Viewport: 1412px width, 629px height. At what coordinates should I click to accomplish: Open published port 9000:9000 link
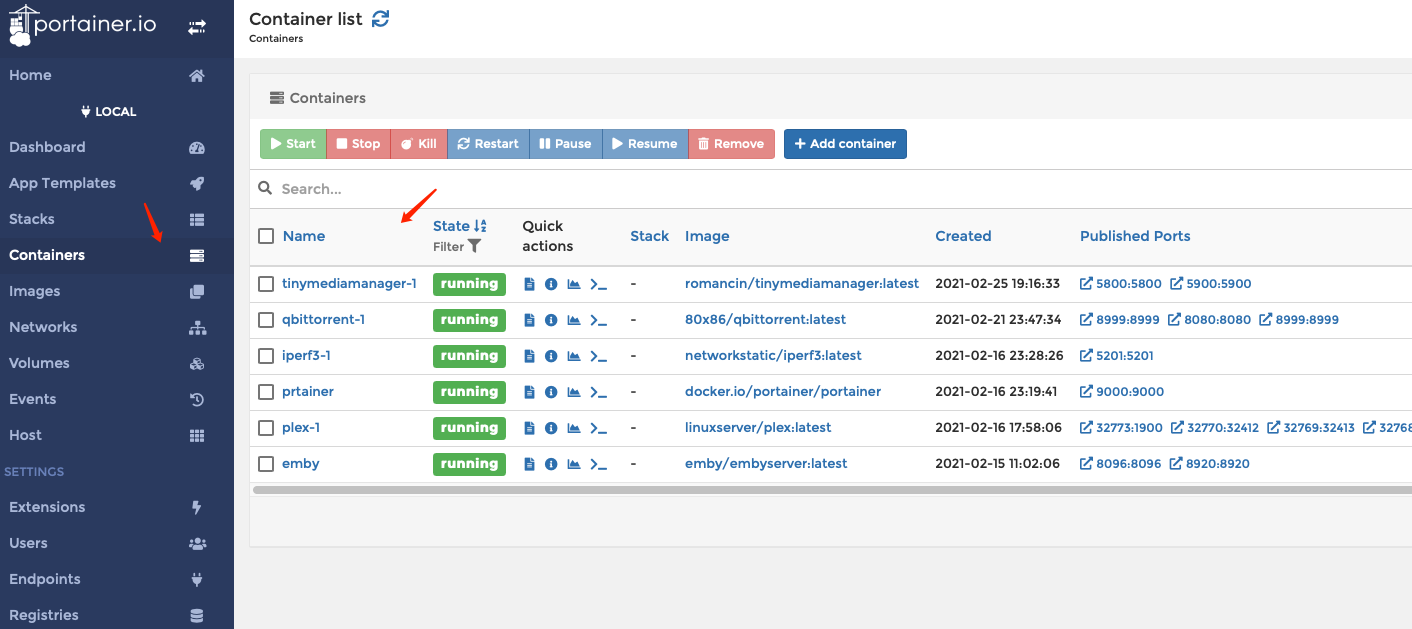click(1122, 392)
